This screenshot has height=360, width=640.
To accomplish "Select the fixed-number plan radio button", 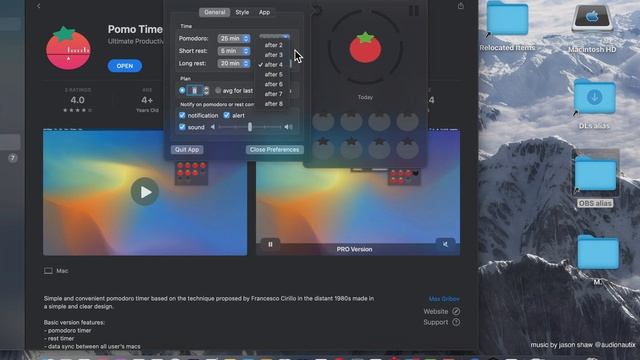I will click(x=182, y=90).
